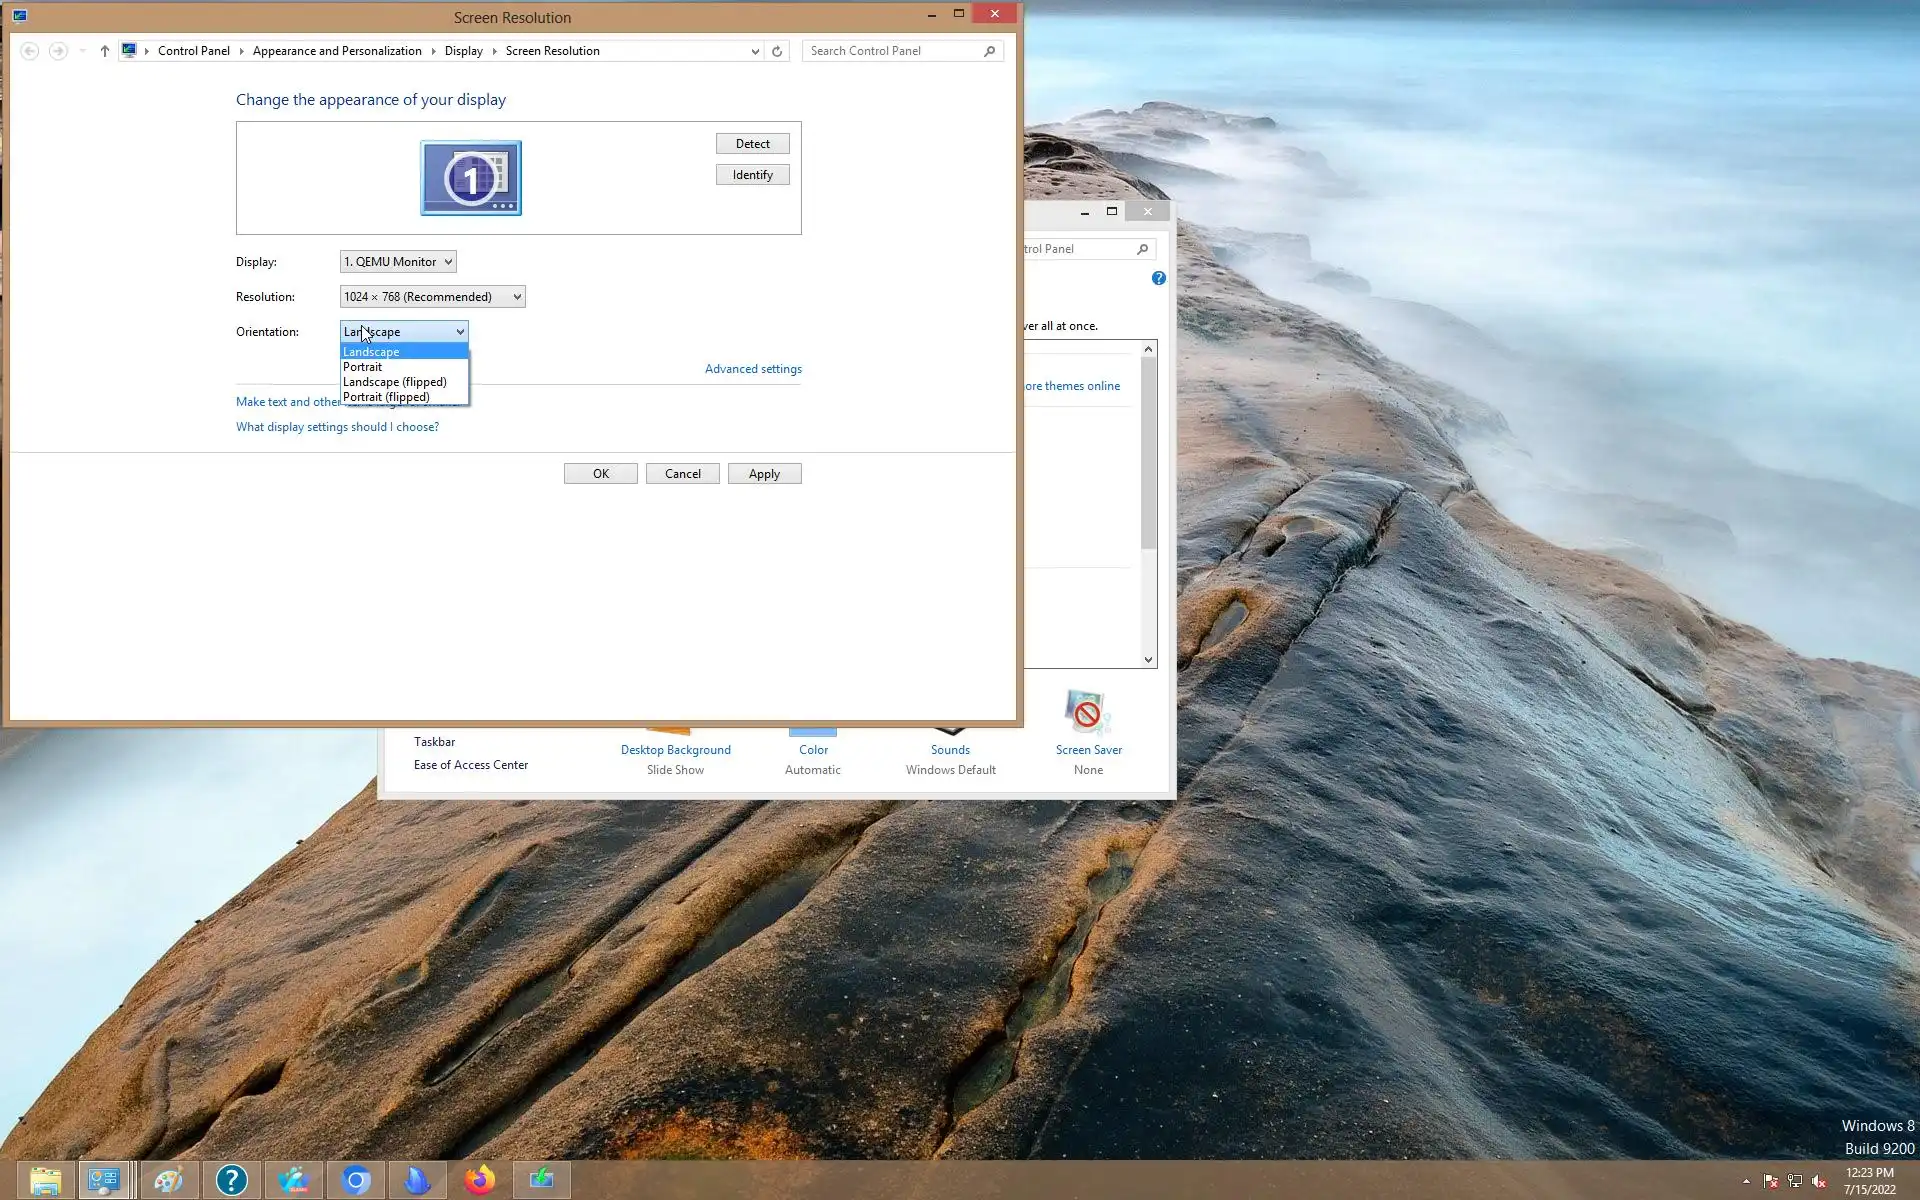Go up one level with up arrow
The image size is (1920, 1200).
[104, 51]
